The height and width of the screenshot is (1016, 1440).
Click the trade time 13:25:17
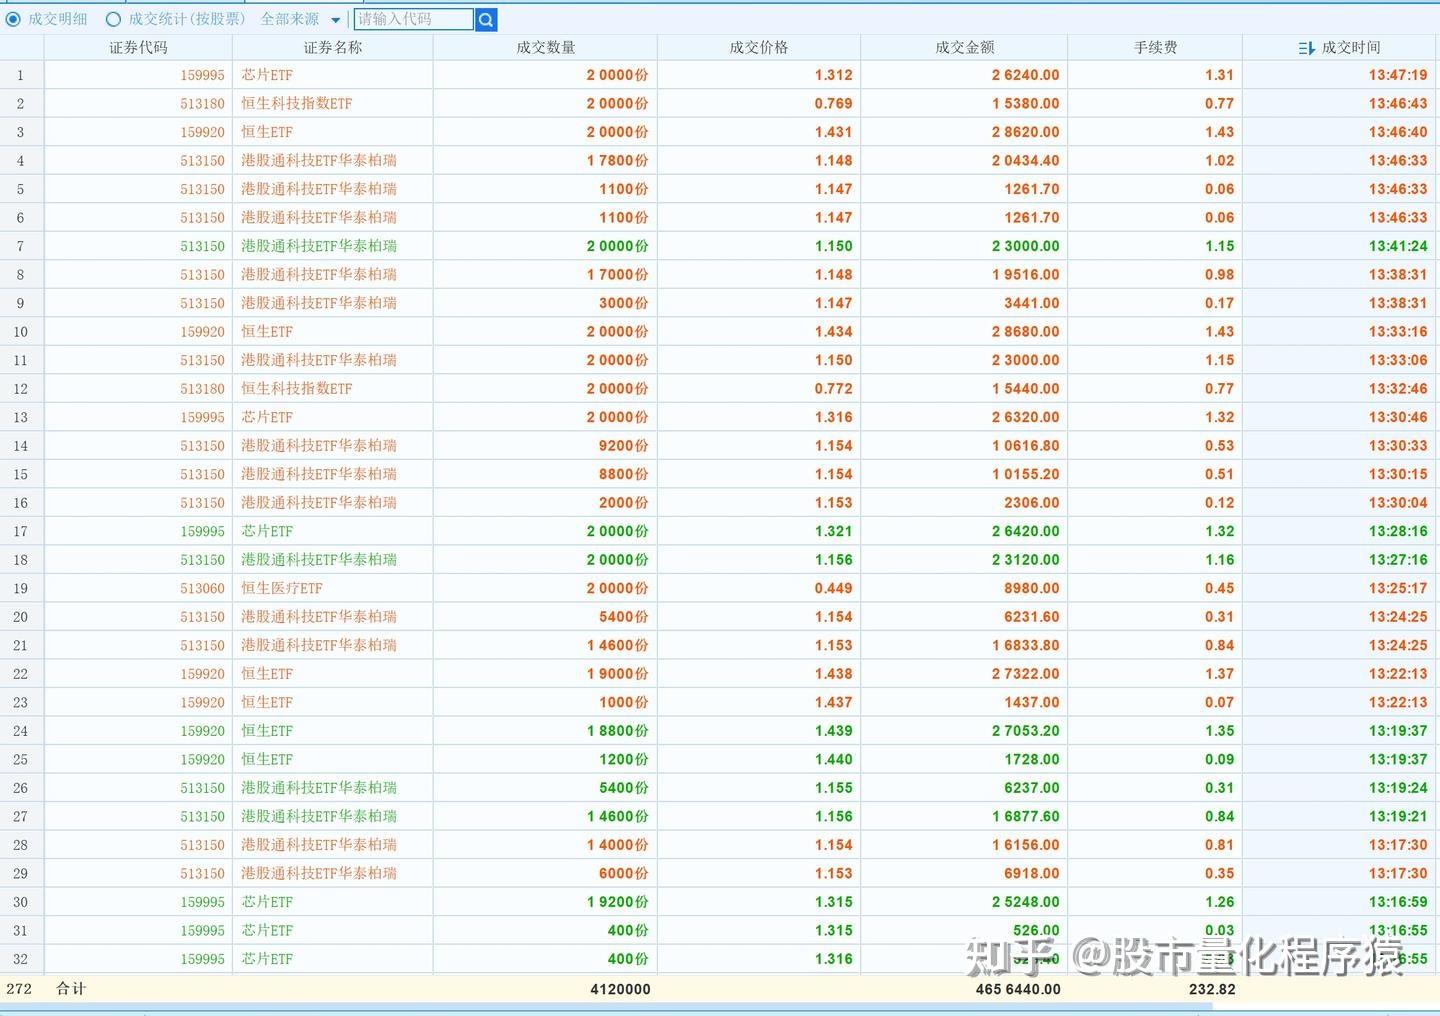[x=1398, y=588]
